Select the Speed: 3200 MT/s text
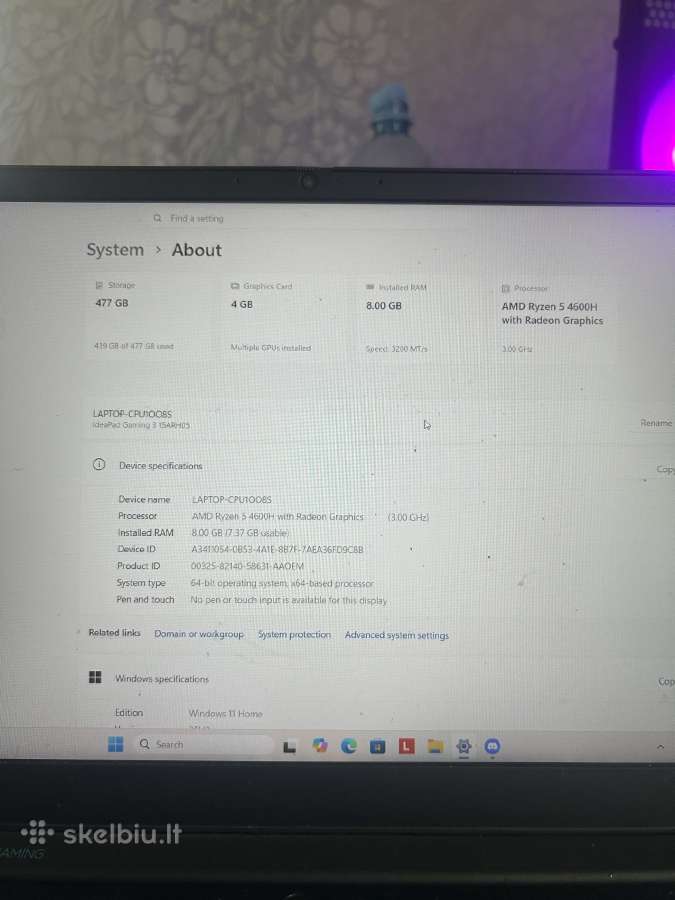The image size is (675, 900). click(397, 349)
